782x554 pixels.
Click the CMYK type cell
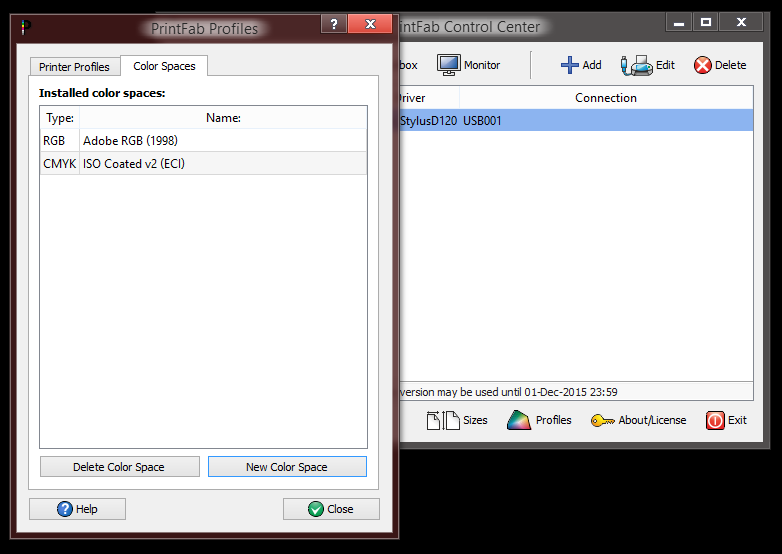click(x=60, y=164)
